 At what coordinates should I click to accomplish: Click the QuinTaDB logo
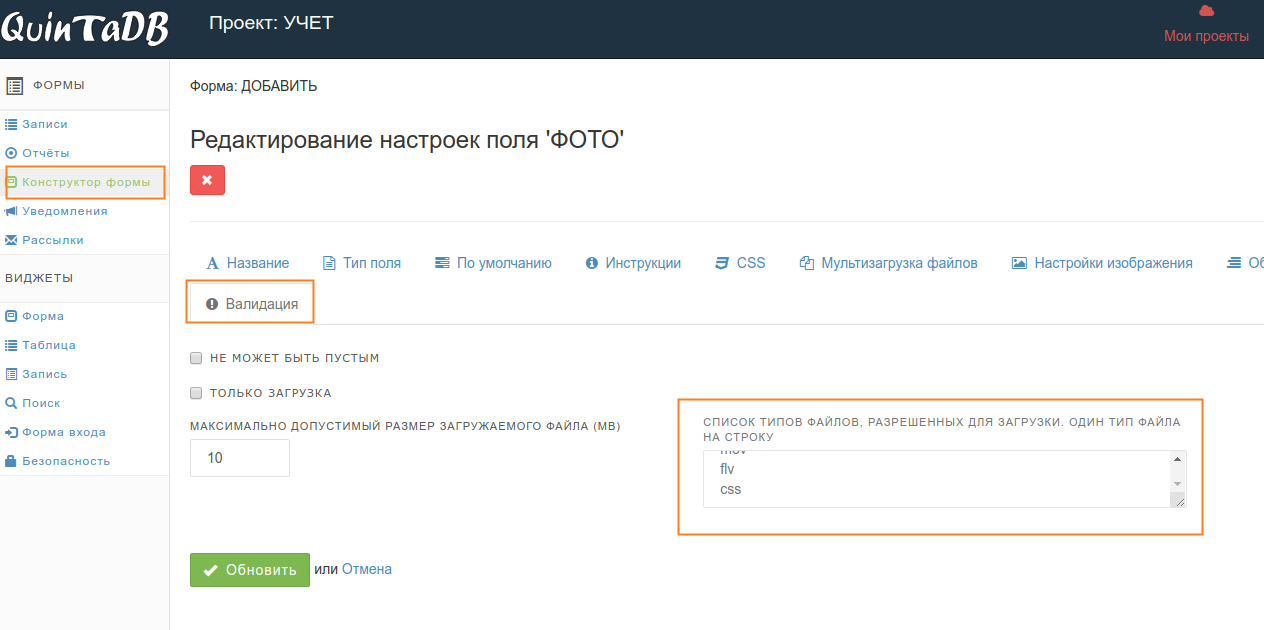[x=84, y=30]
